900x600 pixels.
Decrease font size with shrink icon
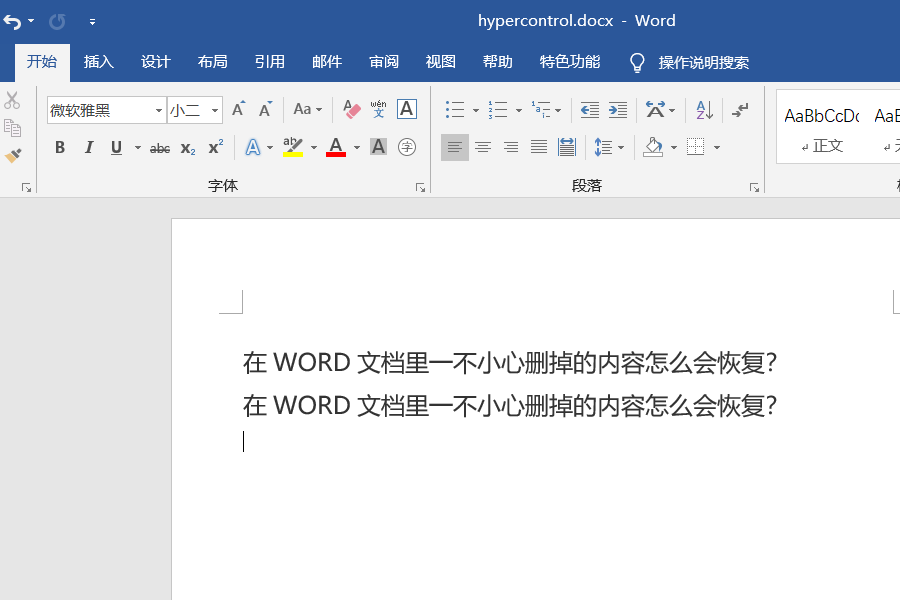point(265,109)
